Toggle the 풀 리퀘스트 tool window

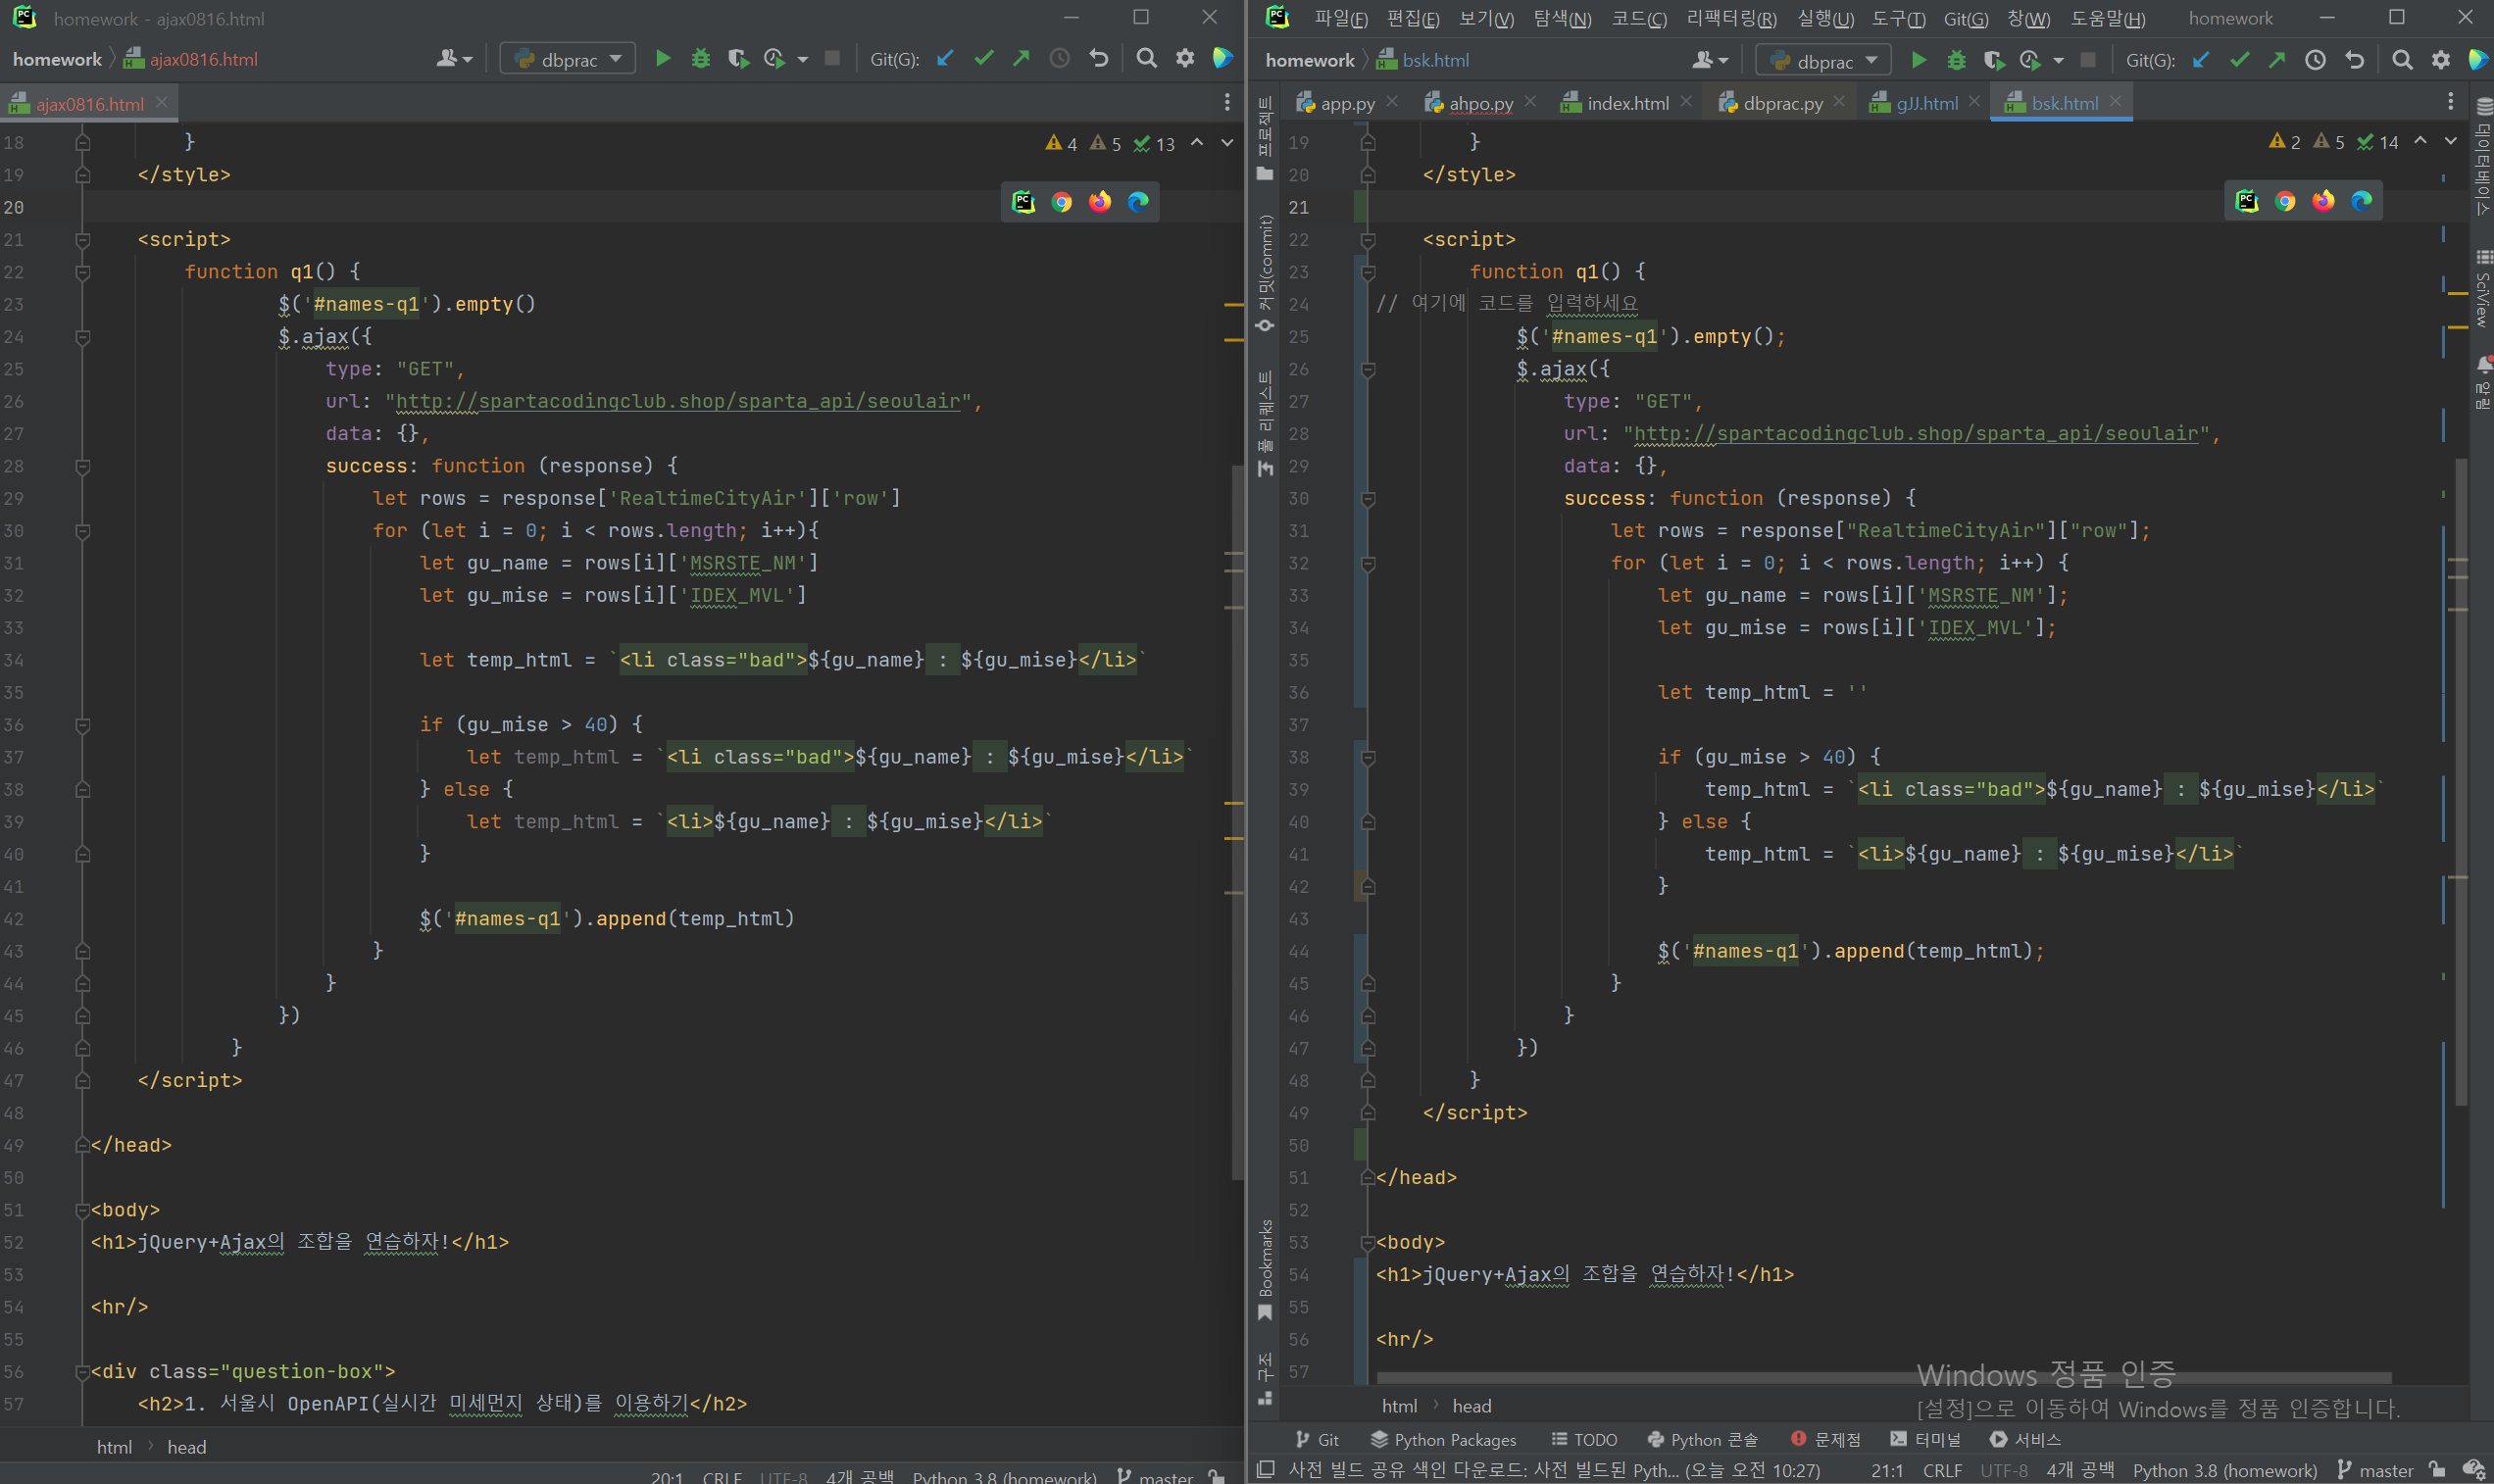(1265, 423)
